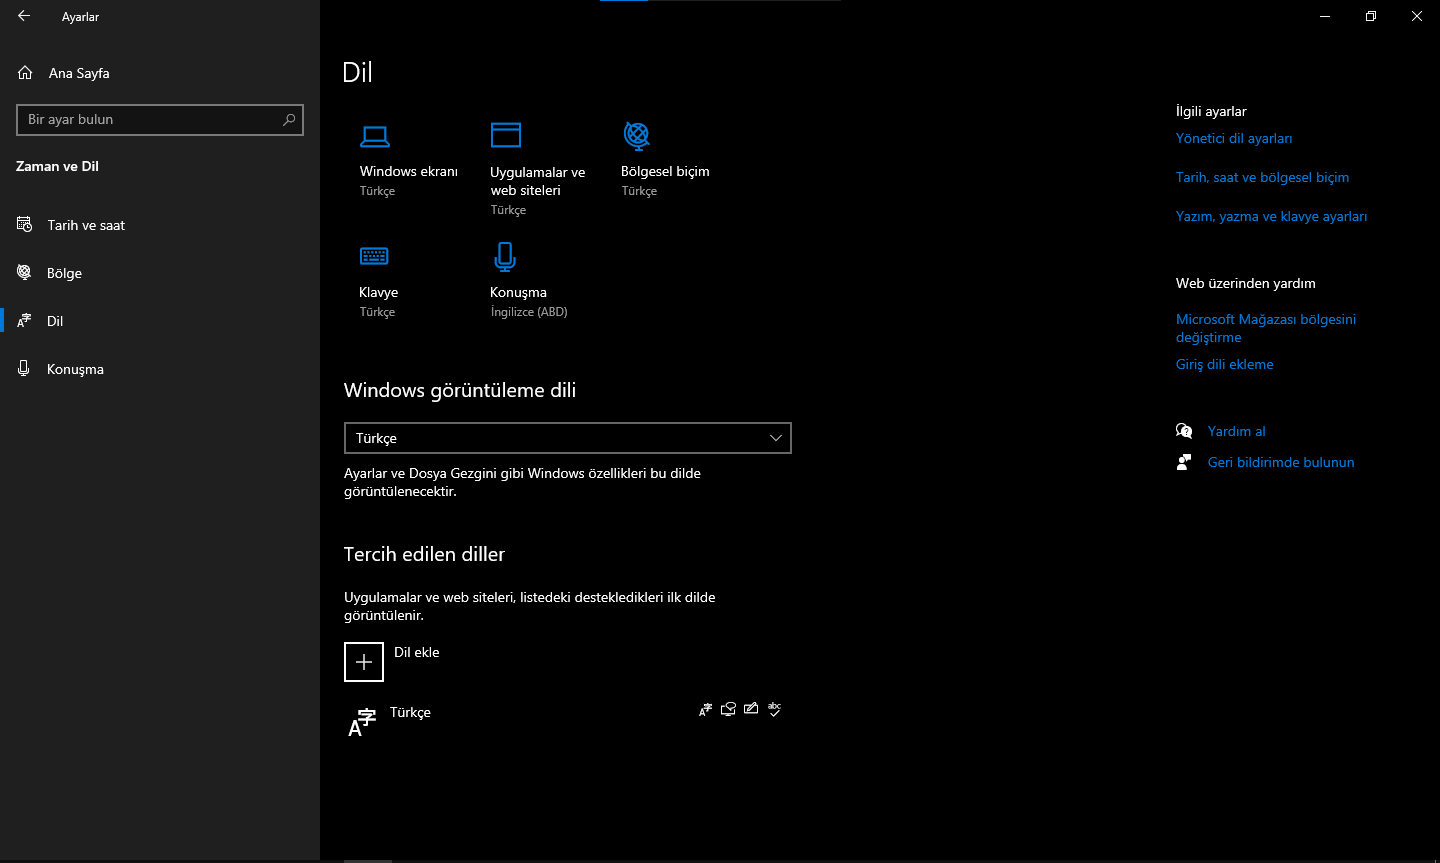Click the Dil ekle label
1440x863 pixels.
click(417, 652)
